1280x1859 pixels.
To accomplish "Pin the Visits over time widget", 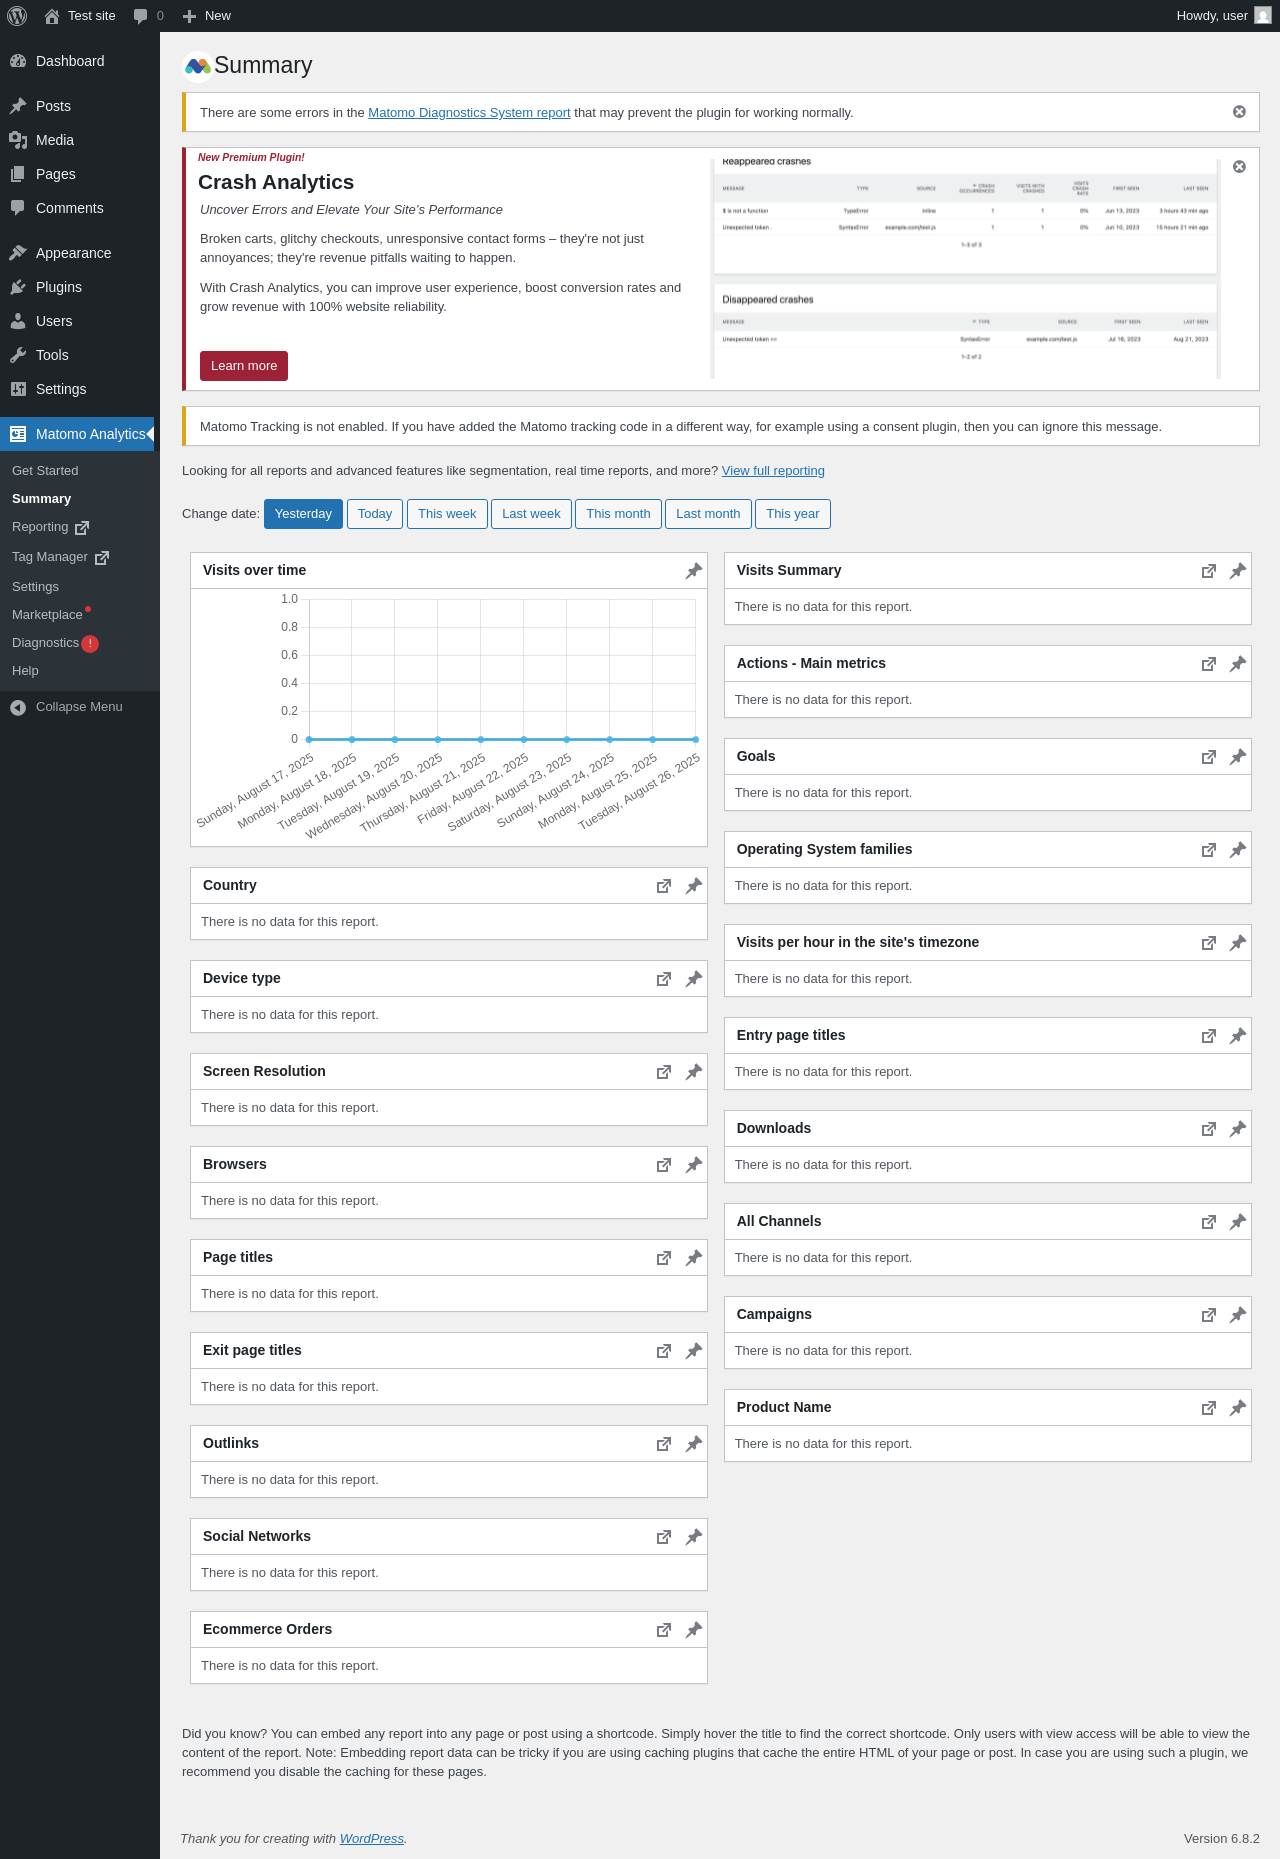I will [693, 571].
